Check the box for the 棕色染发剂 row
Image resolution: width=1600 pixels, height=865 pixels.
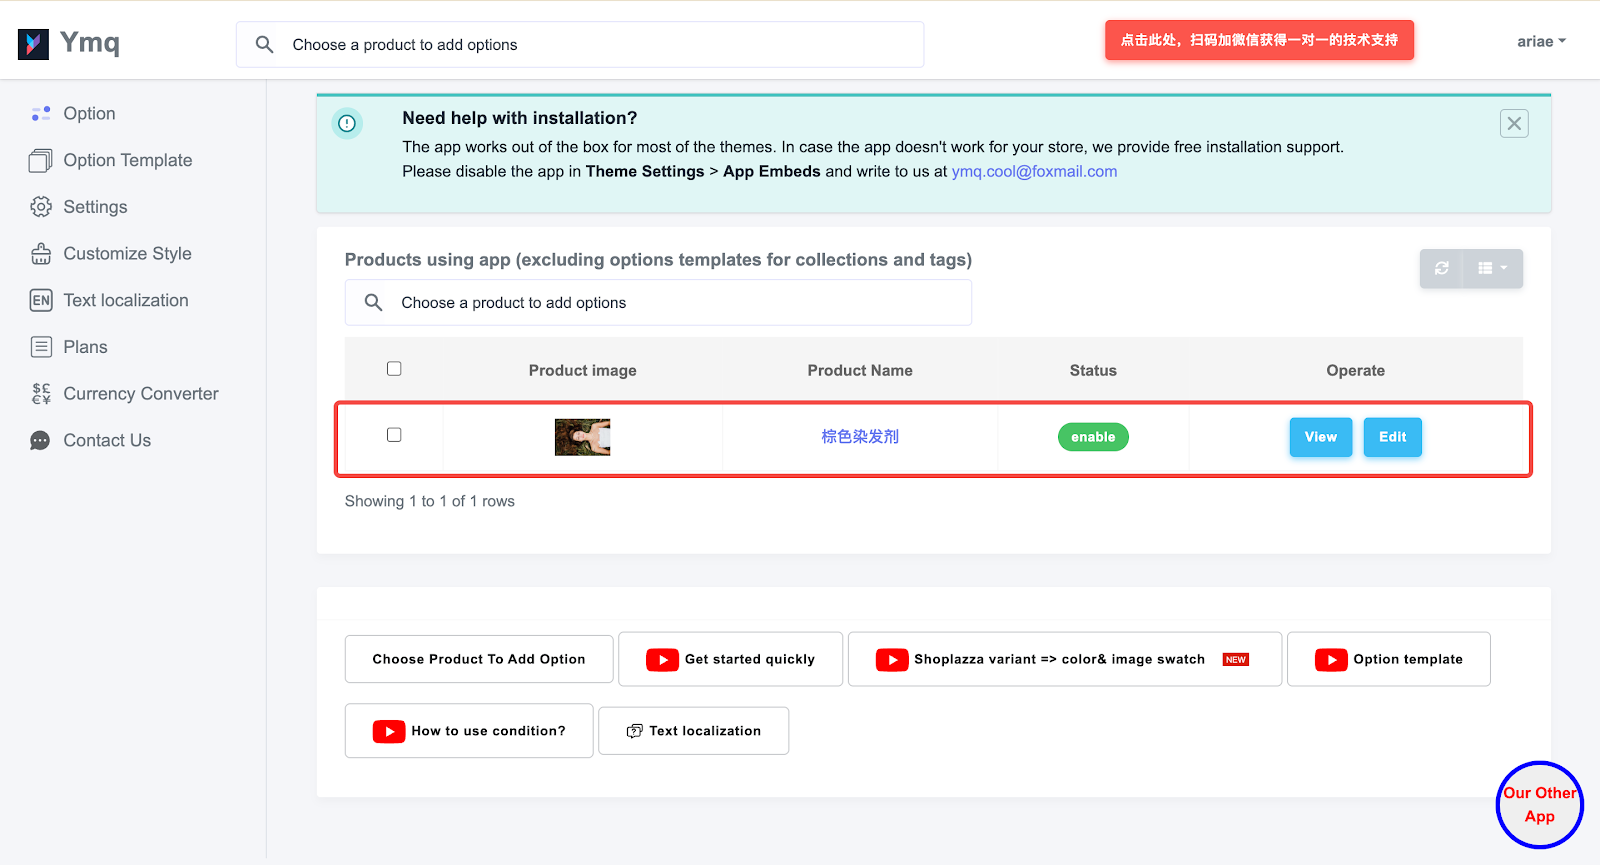click(x=394, y=435)
